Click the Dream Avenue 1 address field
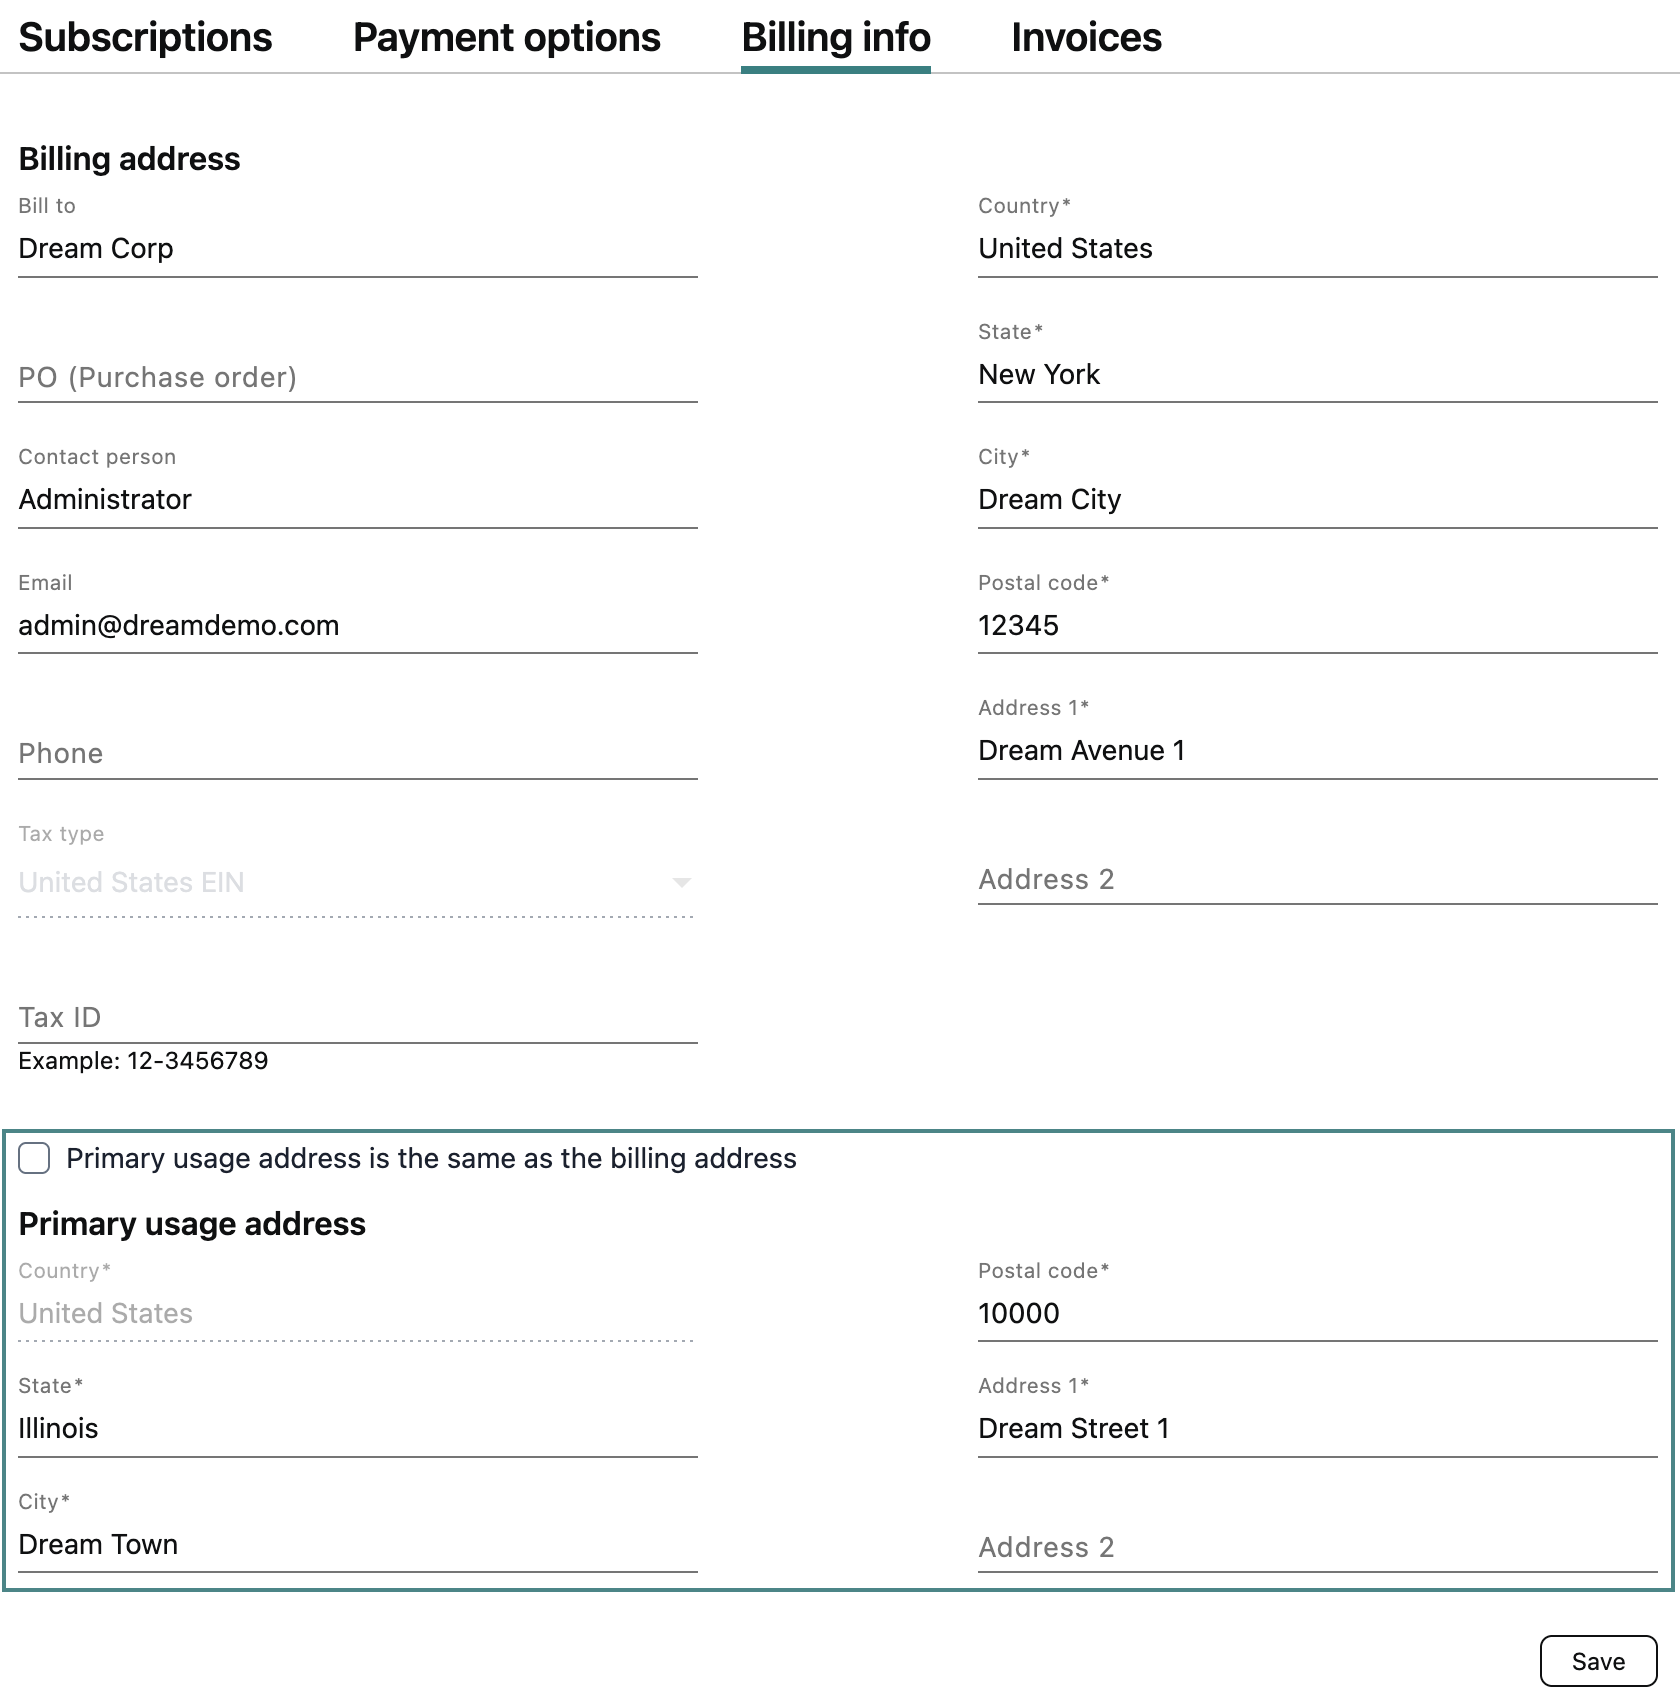 pyautogui.click(x=1316, y=751)
